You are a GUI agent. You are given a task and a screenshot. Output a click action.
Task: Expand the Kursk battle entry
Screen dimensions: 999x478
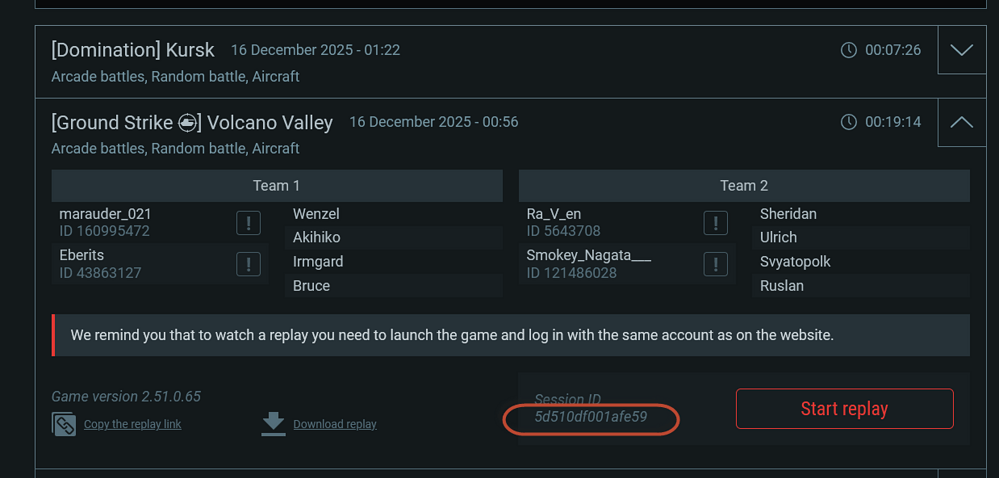(962, 50)
